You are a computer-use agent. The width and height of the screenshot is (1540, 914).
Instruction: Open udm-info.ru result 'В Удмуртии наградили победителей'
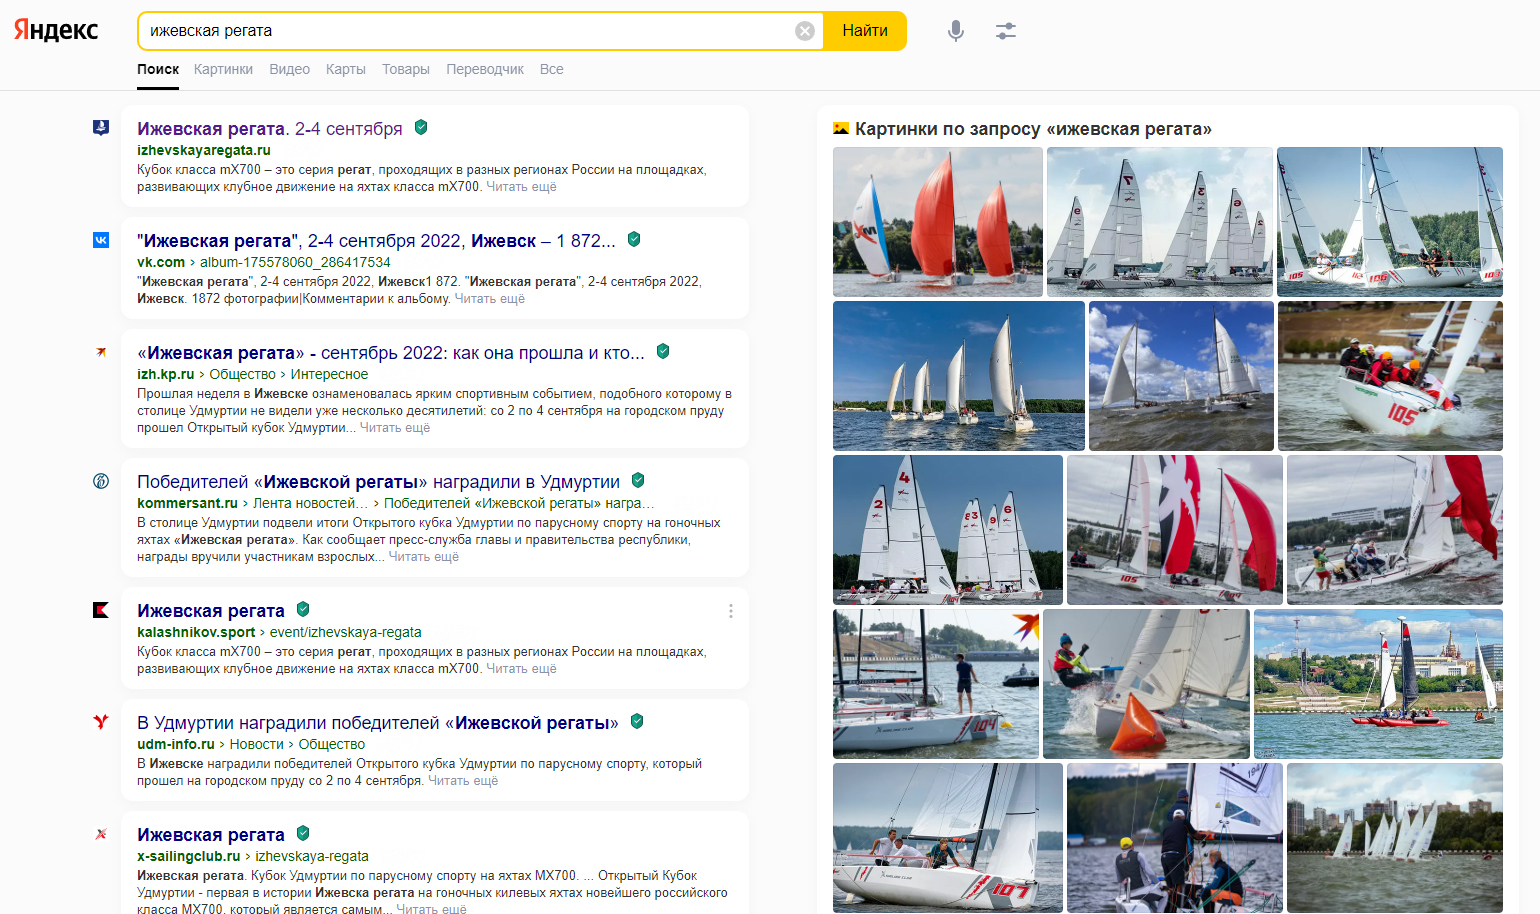tap(378, 723)
